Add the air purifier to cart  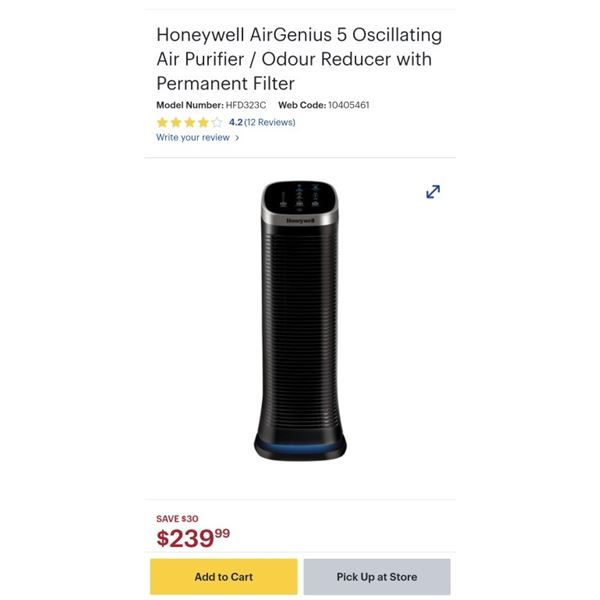pos(223,577)
